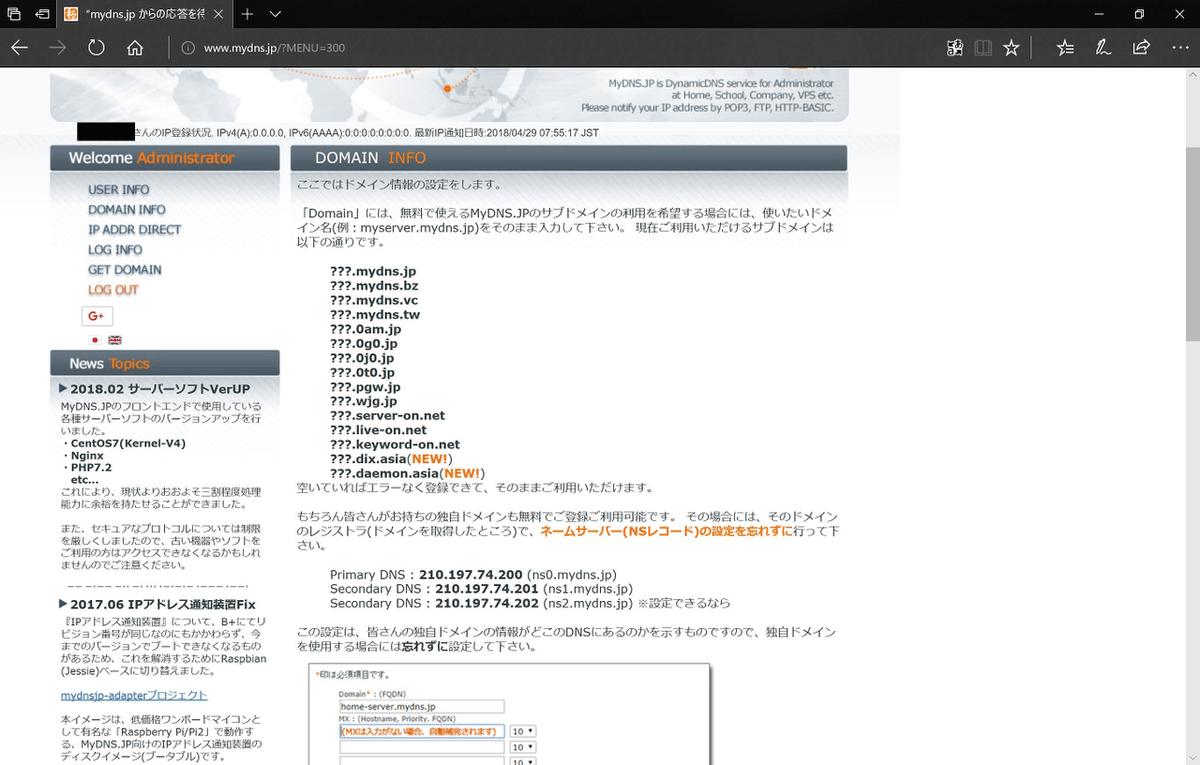Image resolution: width=1200 pixels, height=765 pixels.
Task: Click the ???.keyword-on.net domain text
Action: (x=395, y=445)
